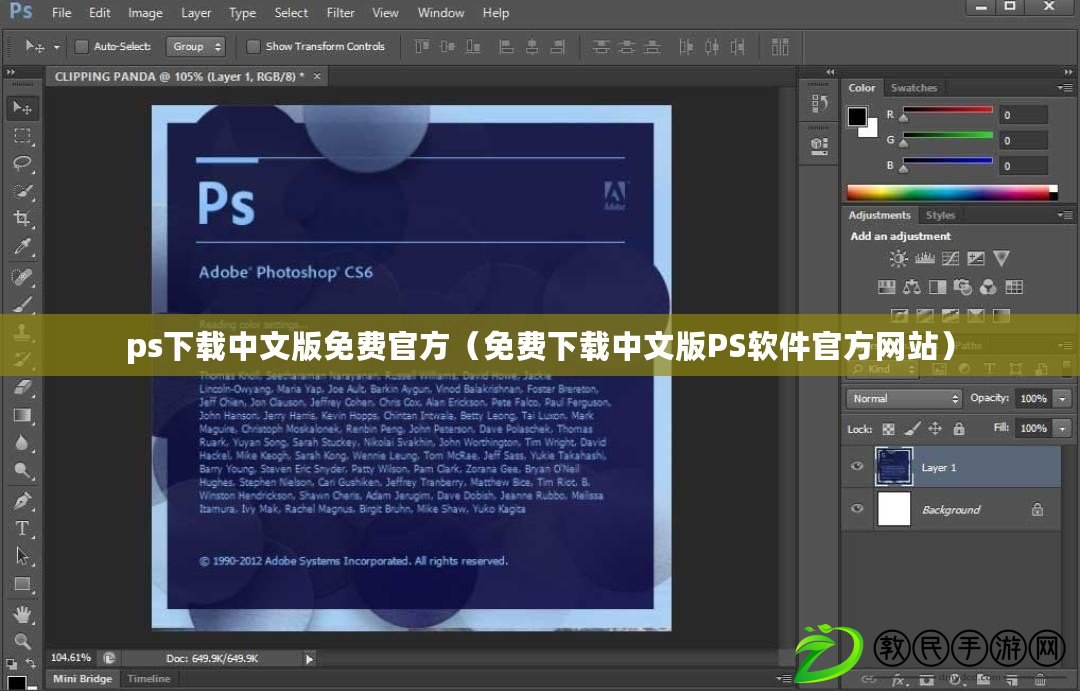Image resolution: width=1080 pixels, height=691 pixels.
Task: Open the Move tool preset picker arrow
Action: point(56,47)
